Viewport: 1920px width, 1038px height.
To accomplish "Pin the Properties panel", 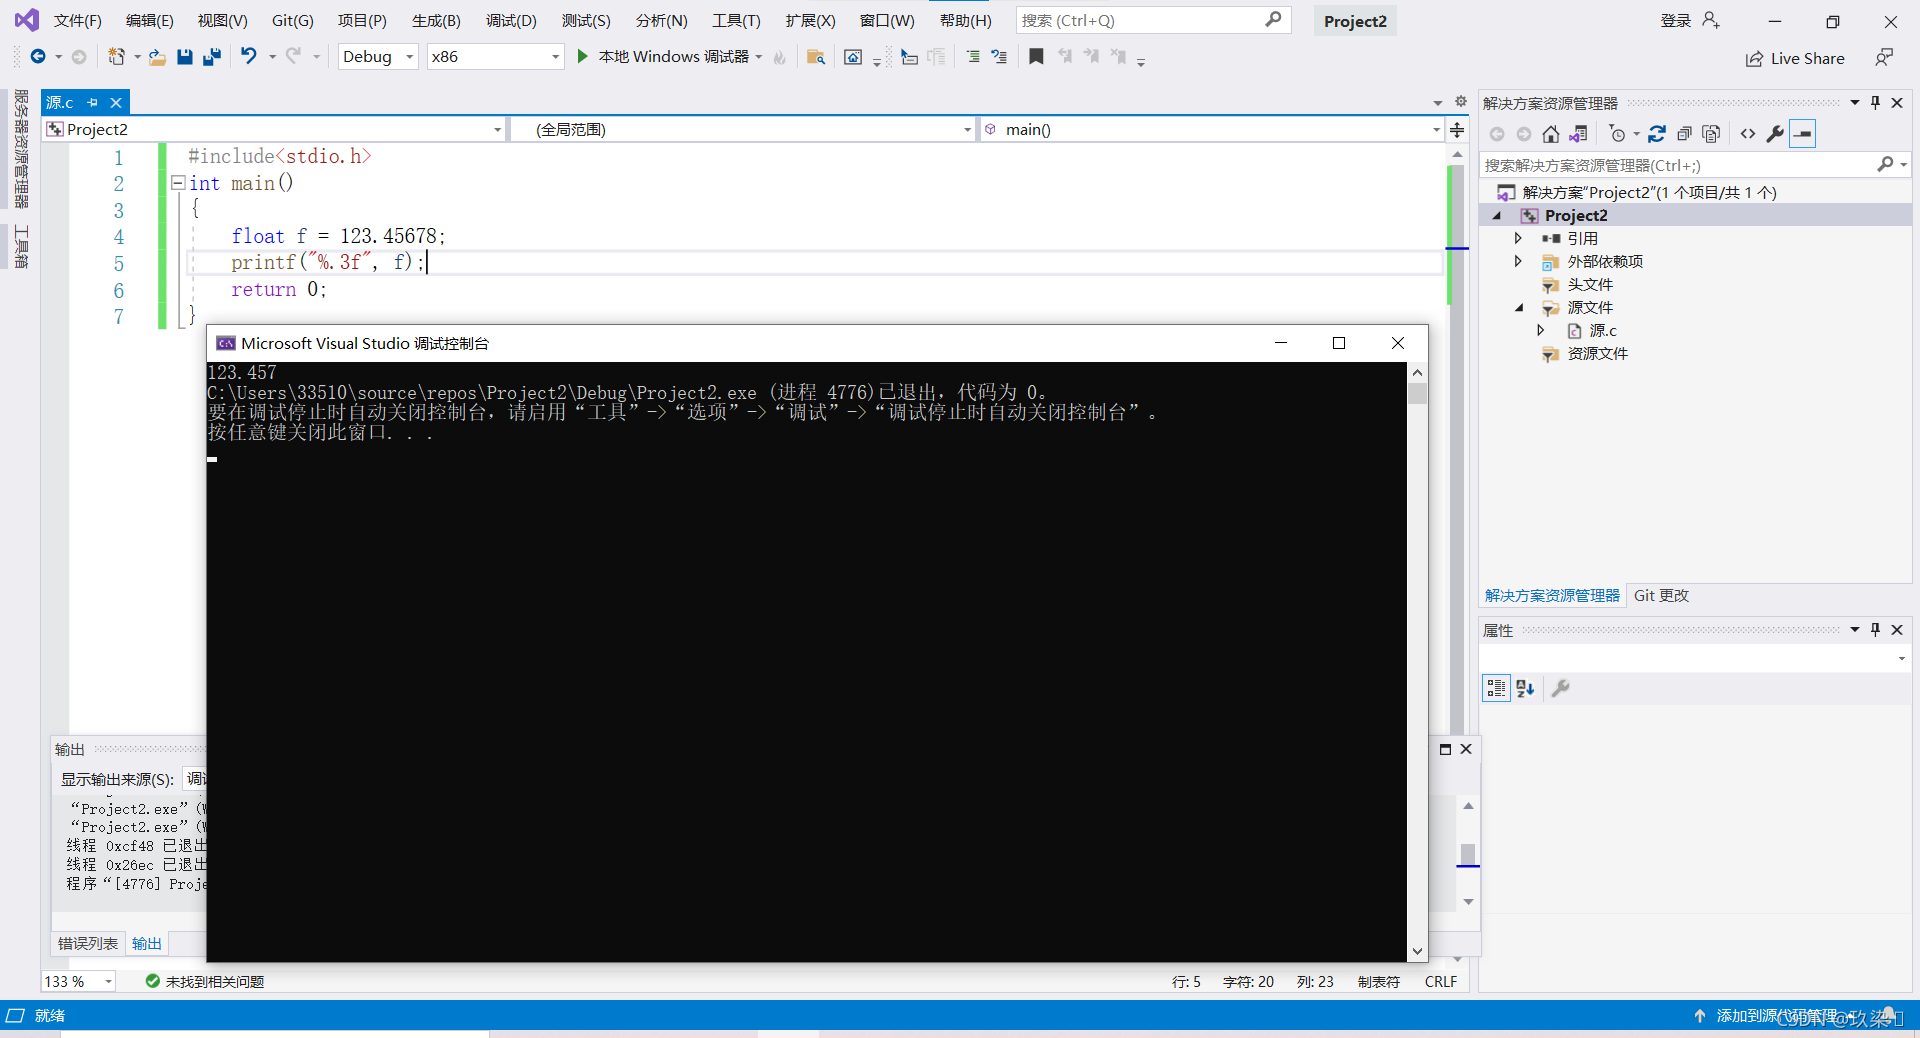I will click(x=1875, y=630).
